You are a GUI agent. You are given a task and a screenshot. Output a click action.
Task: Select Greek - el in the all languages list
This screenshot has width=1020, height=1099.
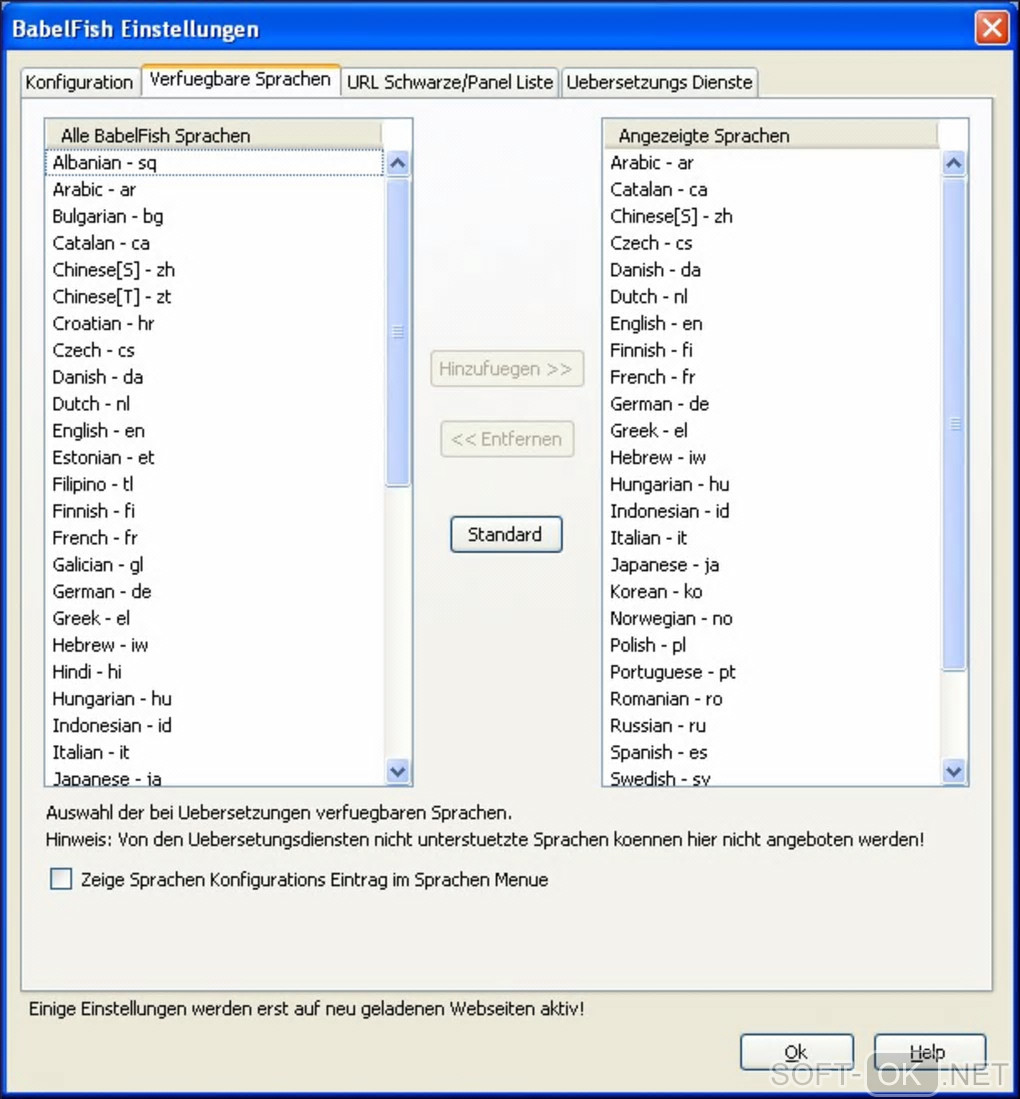[215, 617]
